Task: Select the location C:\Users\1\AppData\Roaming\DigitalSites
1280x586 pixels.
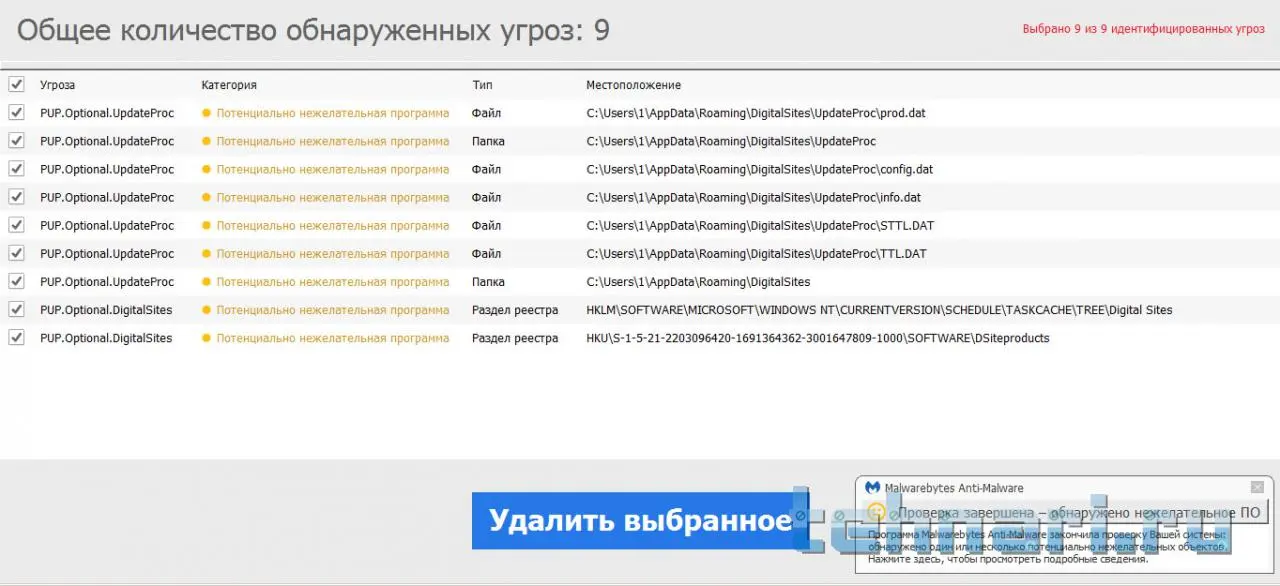Action: pyautogui.click(x=698, y=281)
